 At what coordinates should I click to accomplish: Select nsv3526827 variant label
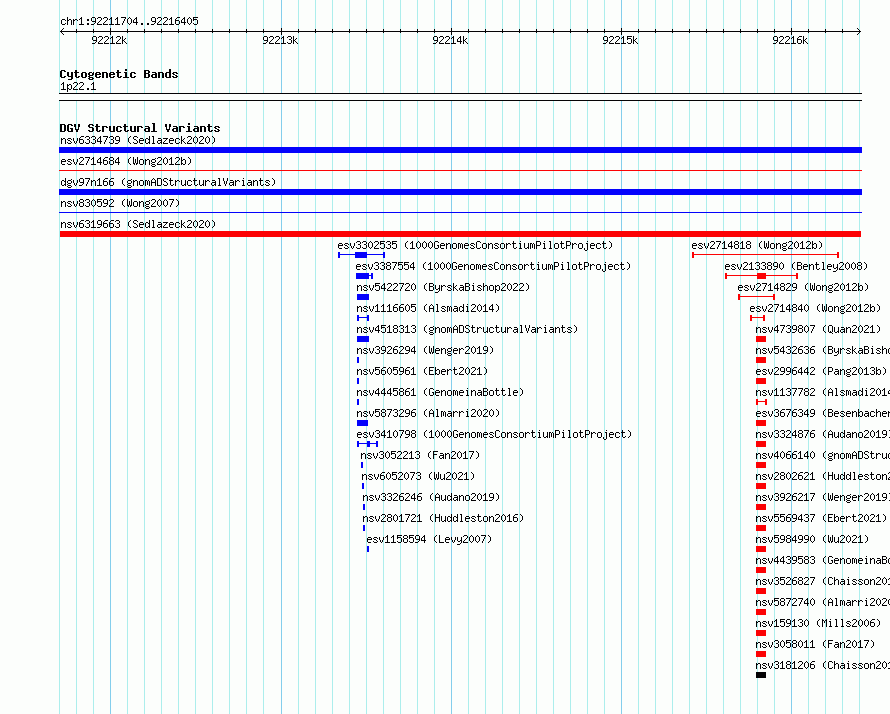[x=822, y=581]
